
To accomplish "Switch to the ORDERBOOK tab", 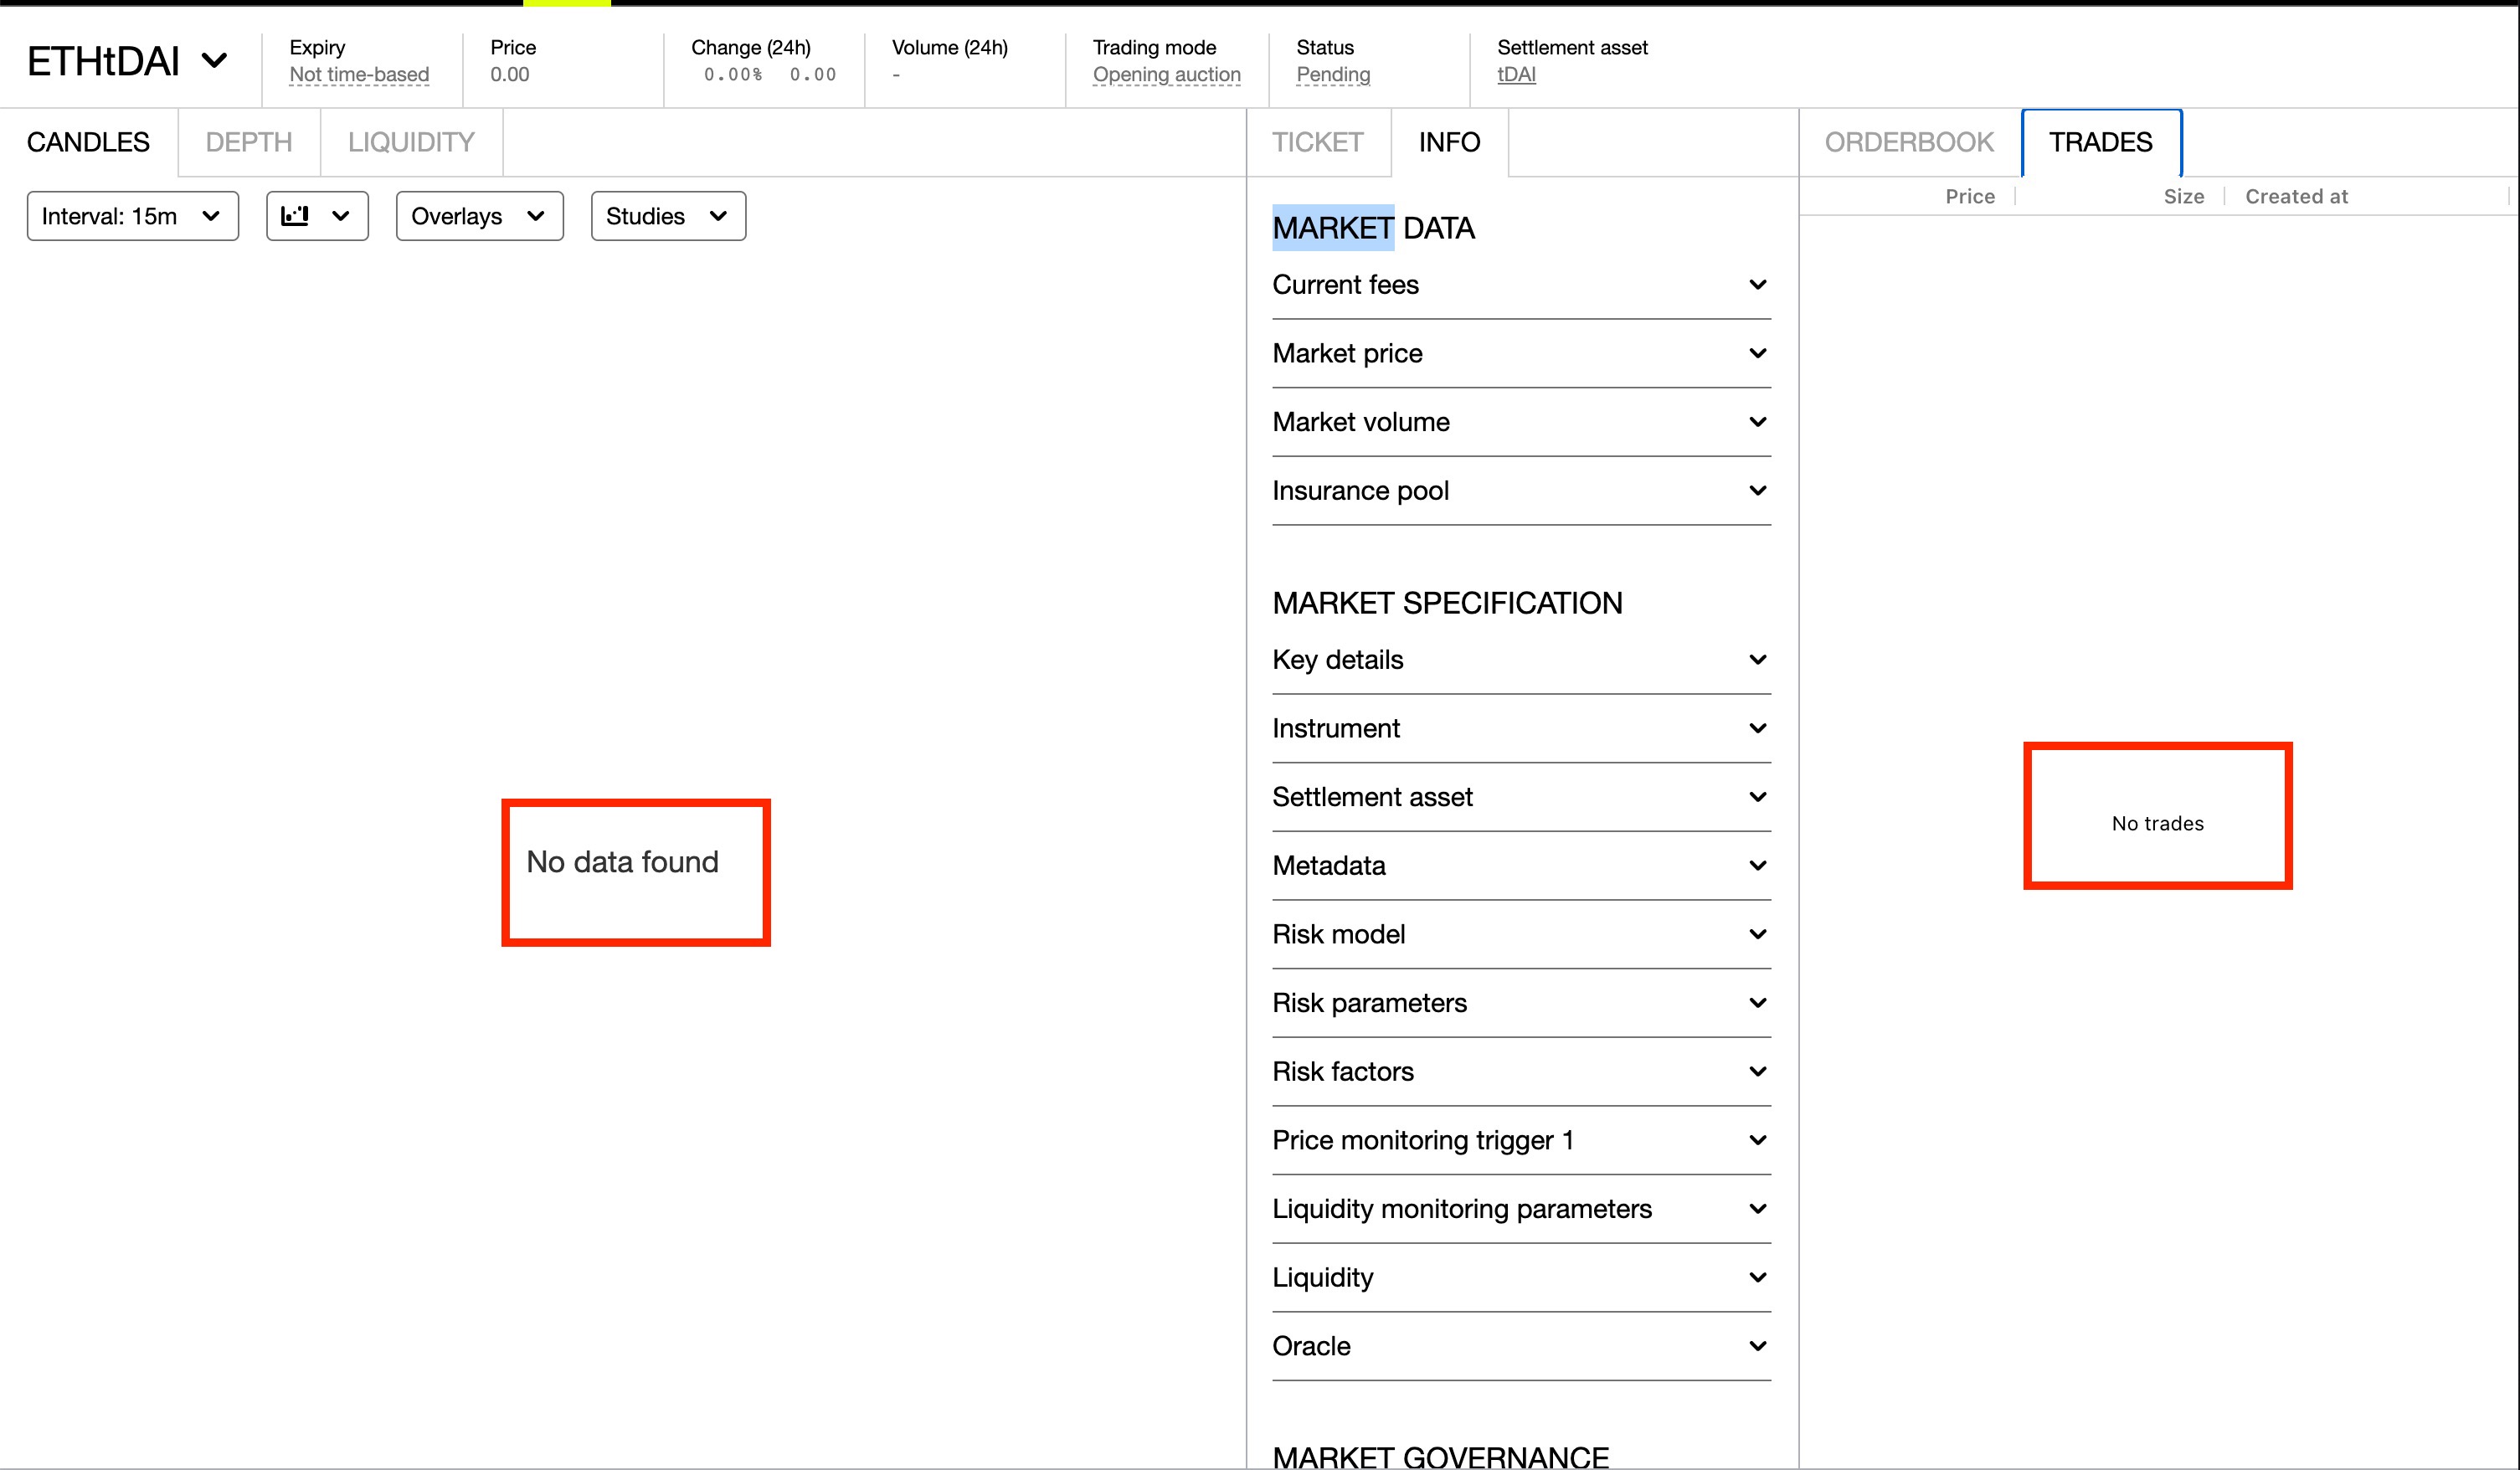I will 1908,141.
